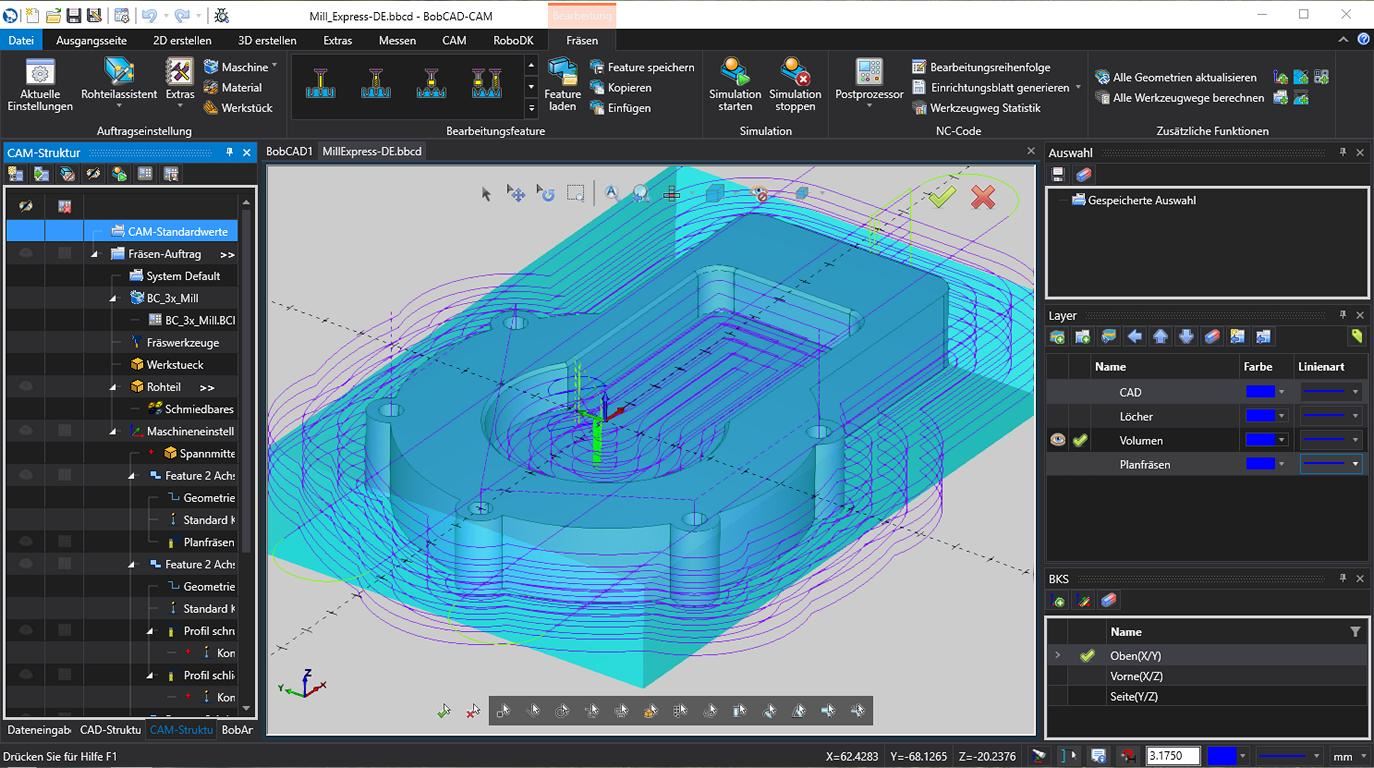Viewport: 1374px width, 768px height.
Task: Click Feature laden
Action: point(562,84)
